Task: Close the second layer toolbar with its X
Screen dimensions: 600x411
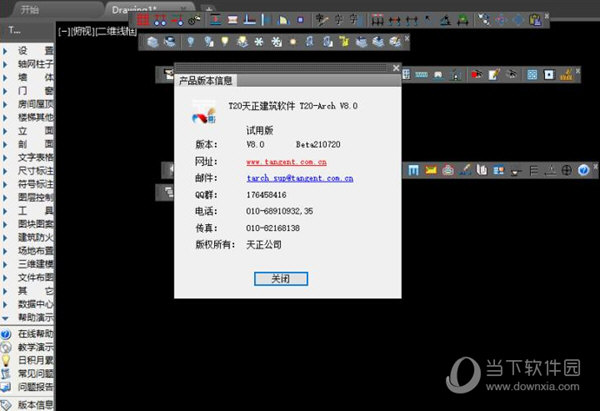Action: coord(407,38)
